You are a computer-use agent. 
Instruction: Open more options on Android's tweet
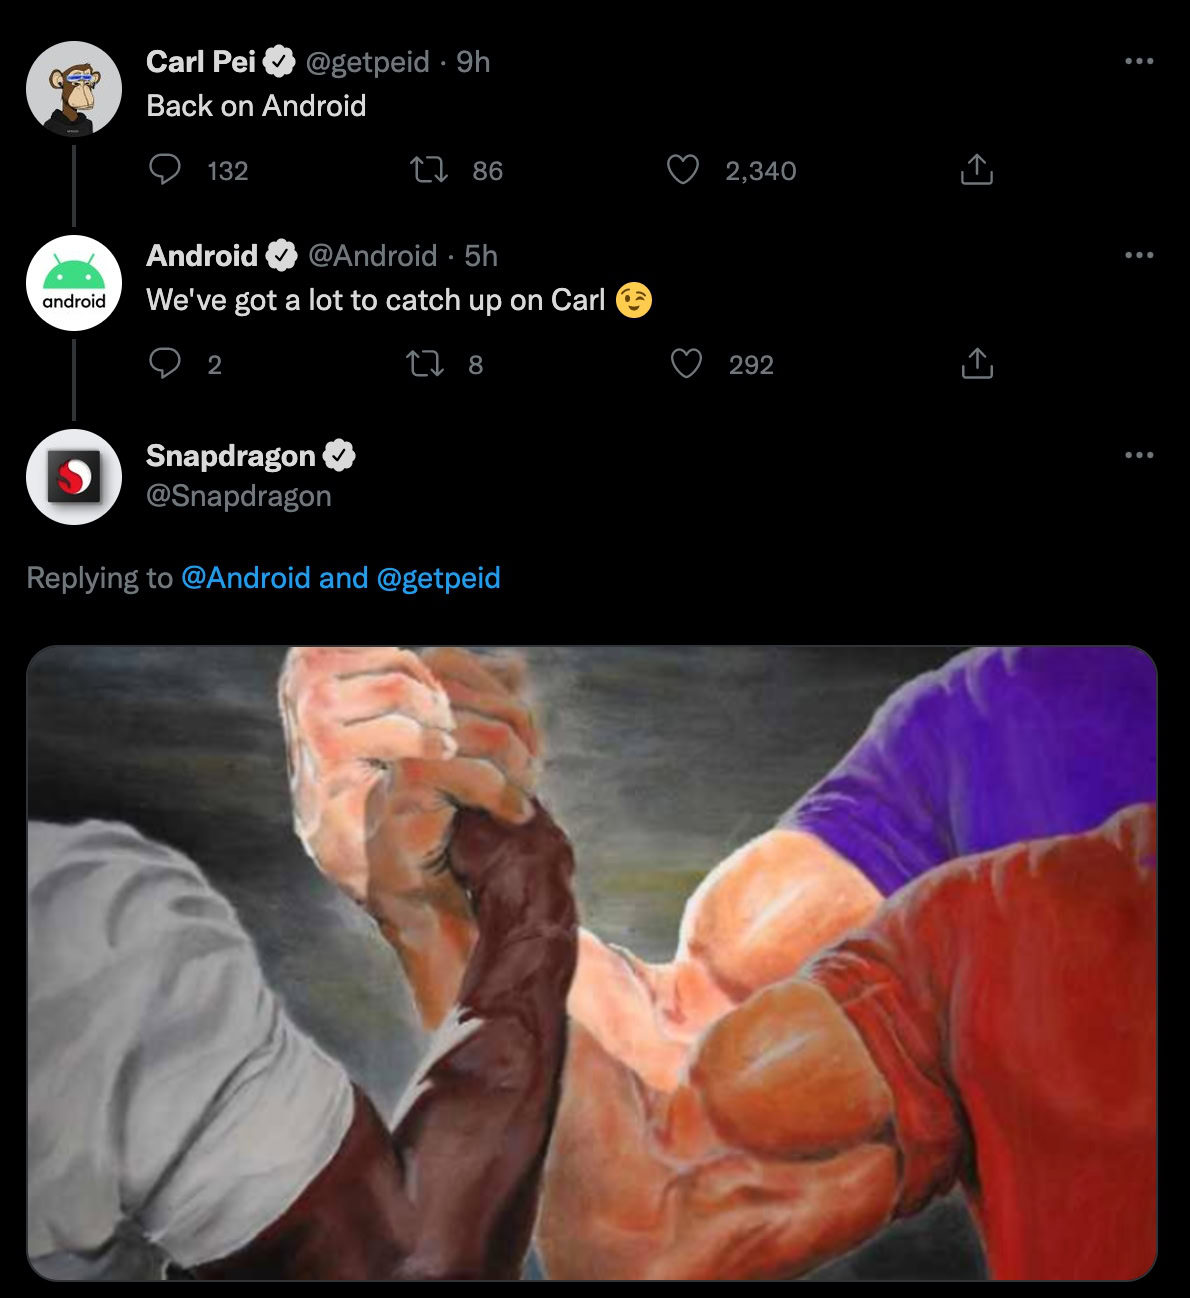coord(1138,256)
